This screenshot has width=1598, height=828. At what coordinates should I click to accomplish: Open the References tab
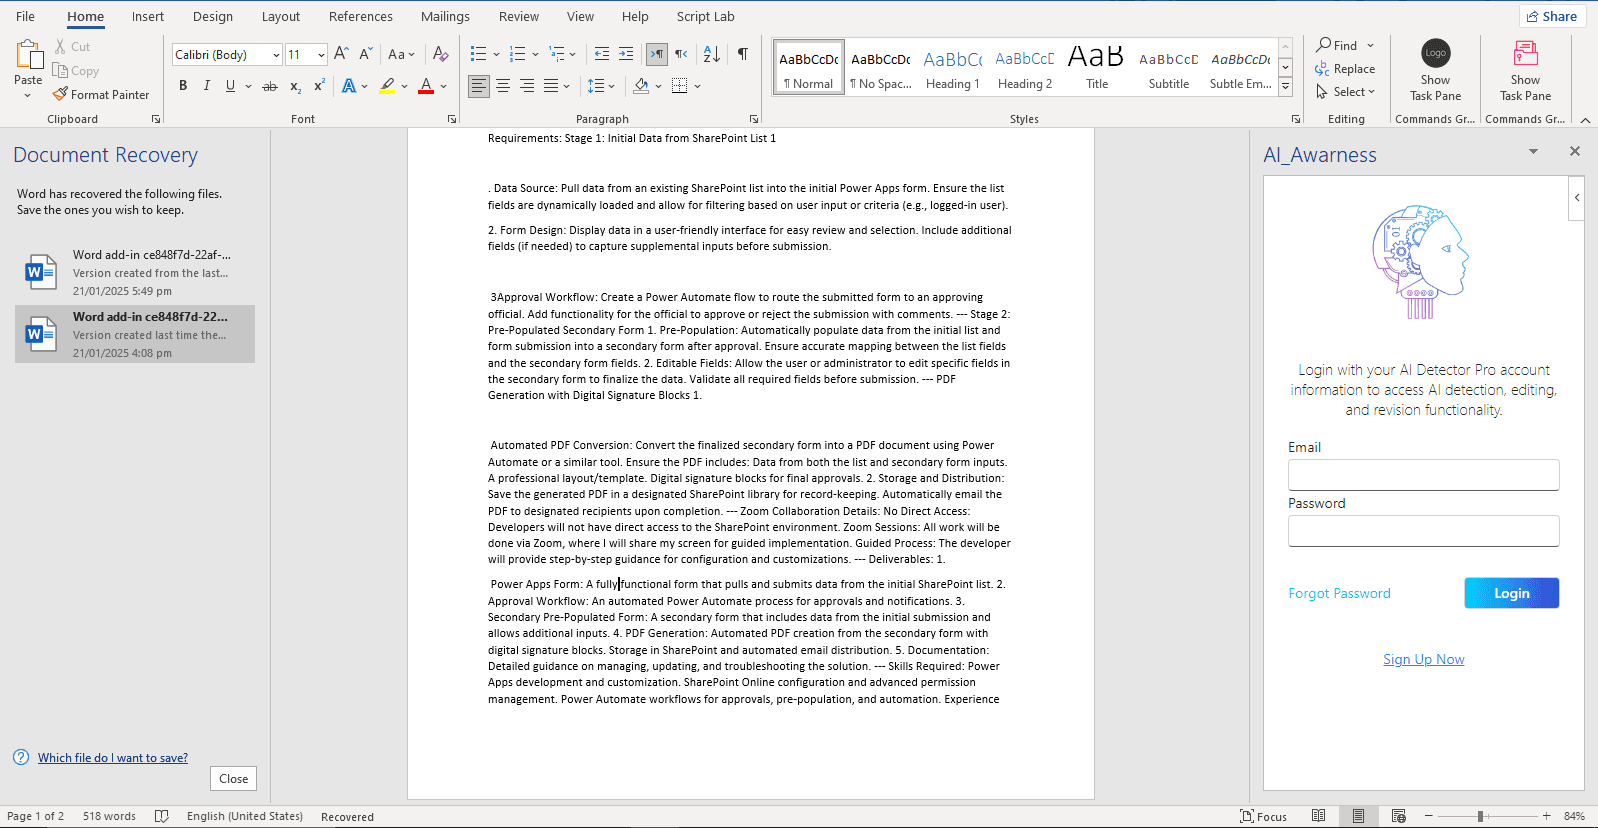pyautogui.click(x=361, y=16)
